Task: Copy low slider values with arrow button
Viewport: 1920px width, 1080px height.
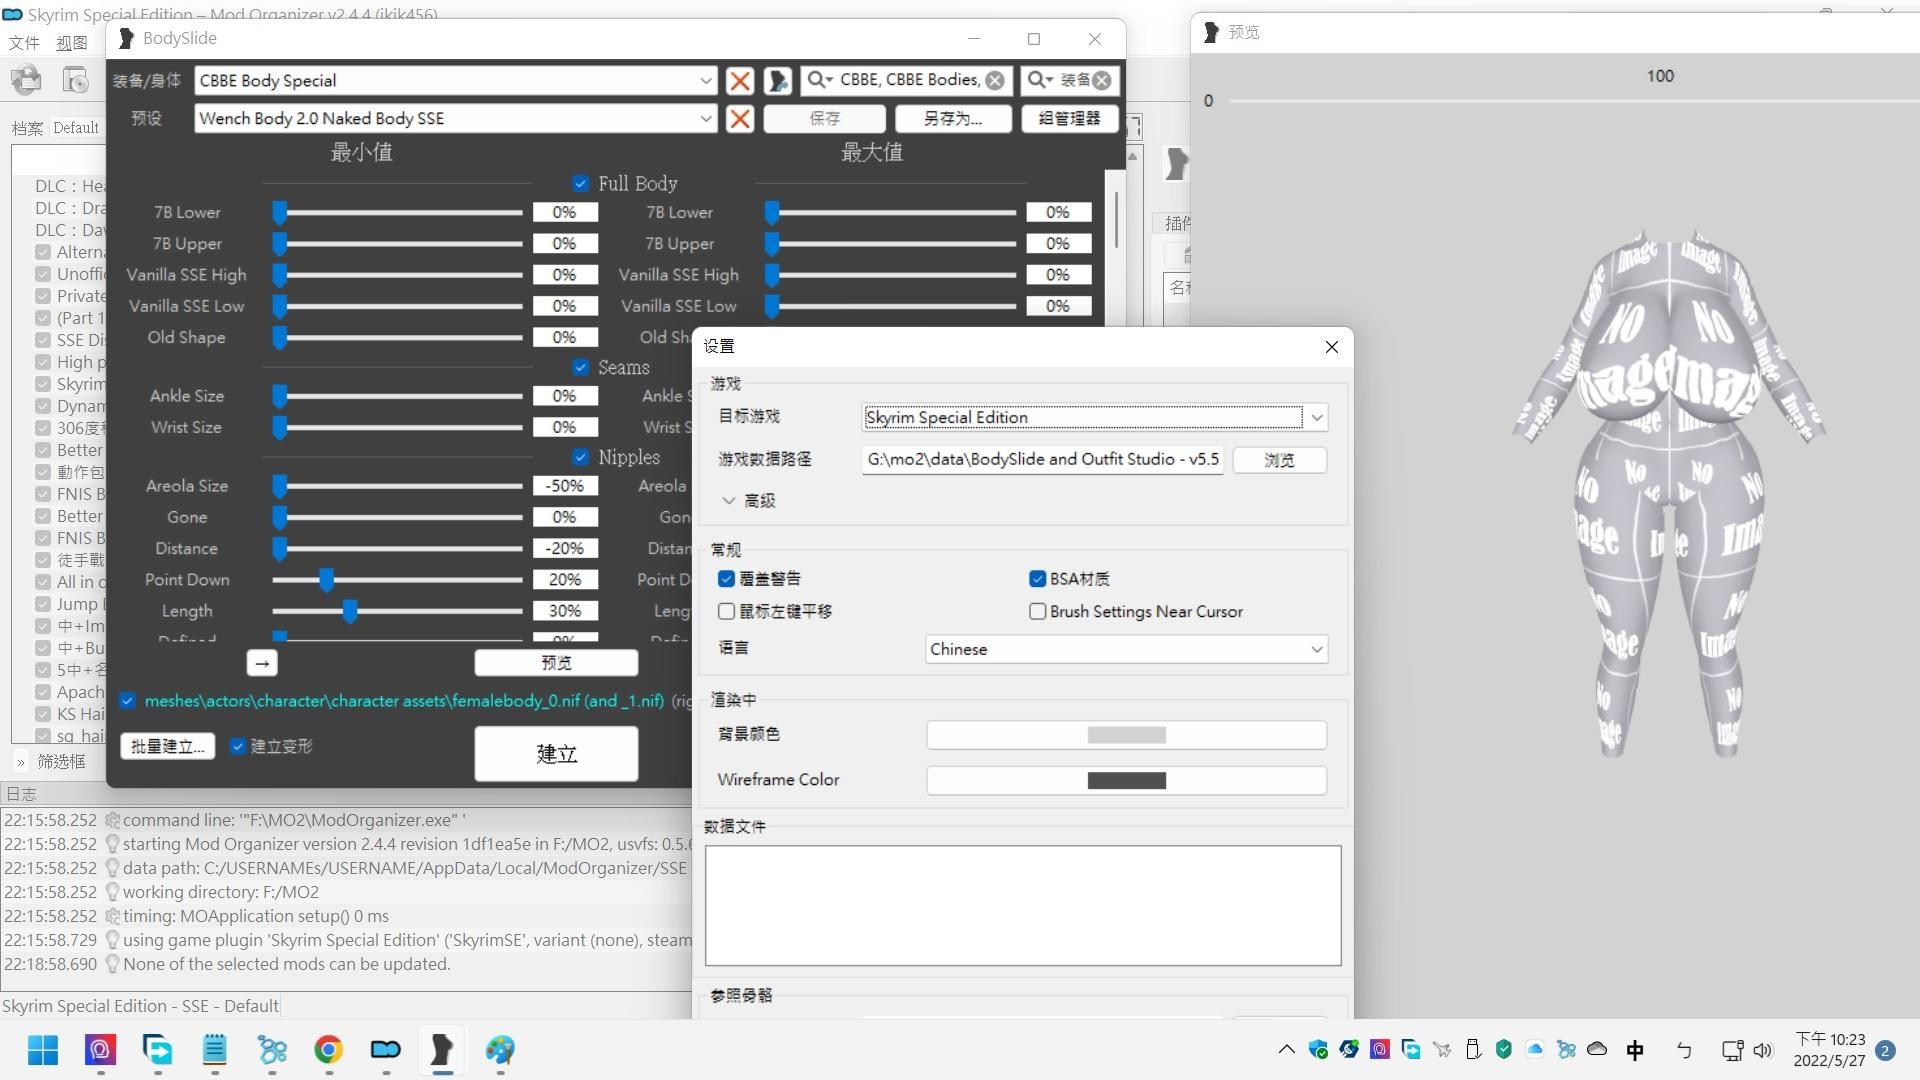Action: pos(262,663)
